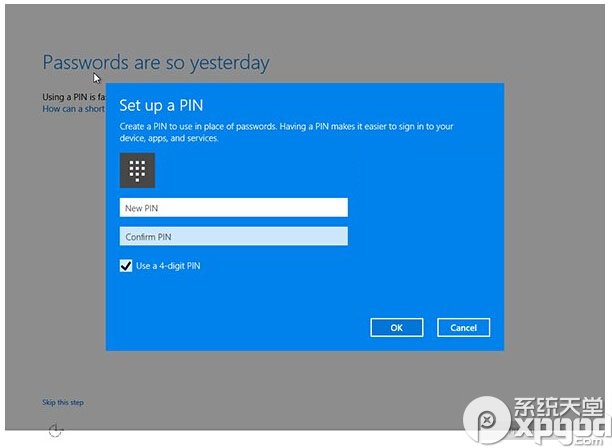Viewport: 612px width, 448px height.
Task: Cancel the Set up a PIN dialog
Action: coord(463,327)
